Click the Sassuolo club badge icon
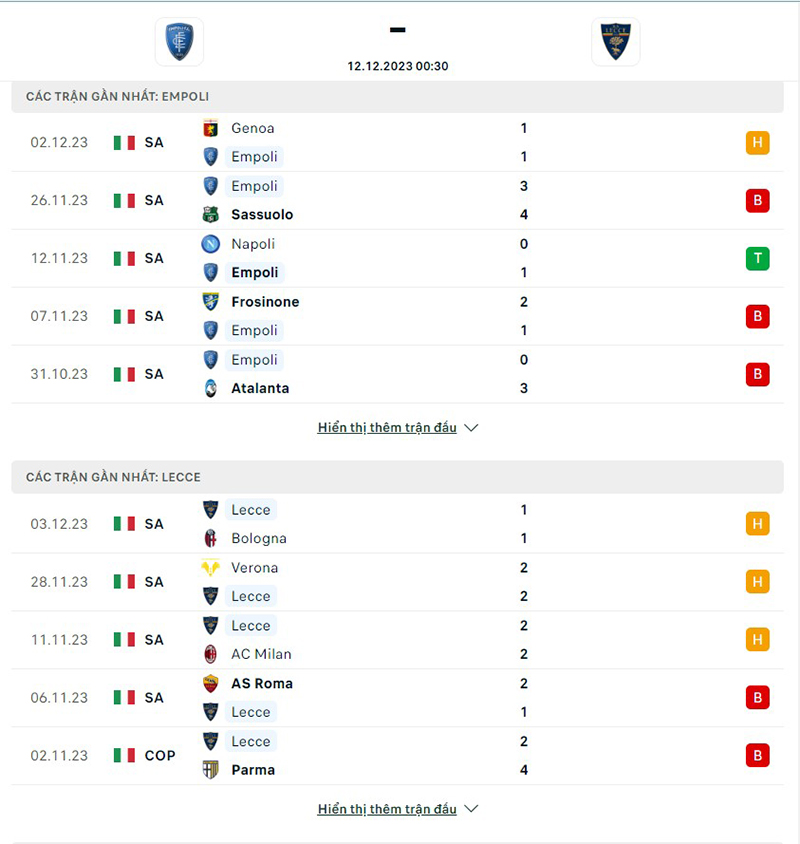Viewport: 800px width, 844px height. tap(210, 214)
